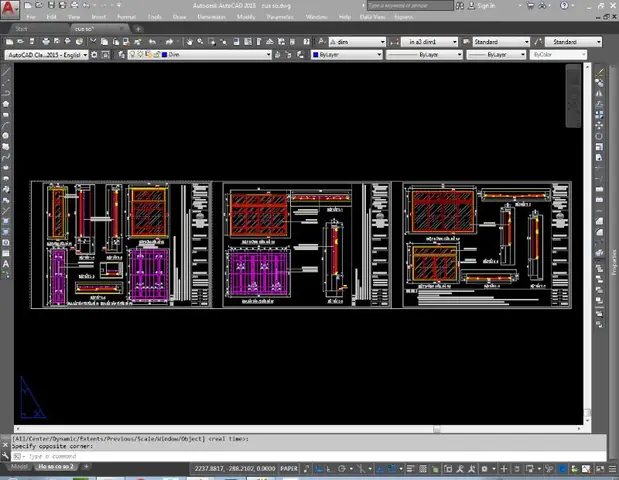Open the Dim layer dropdown
The width and height of the screenshot is (619, 480).
coord(200,54)
